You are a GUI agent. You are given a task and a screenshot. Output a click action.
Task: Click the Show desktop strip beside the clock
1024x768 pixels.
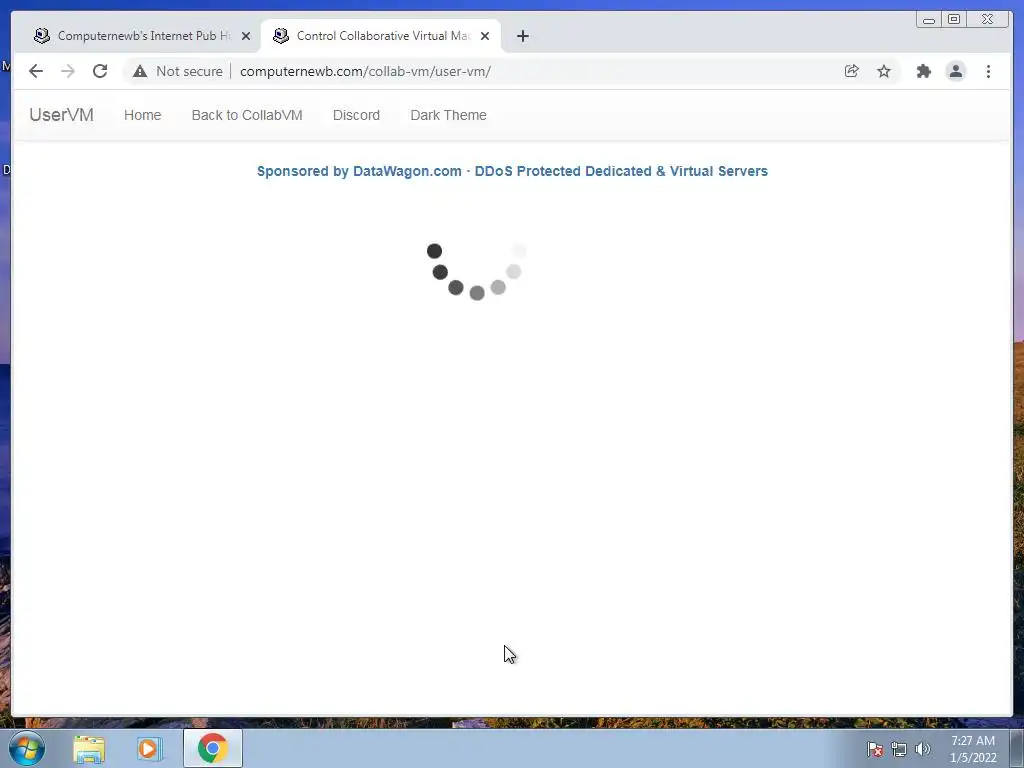pyautogui.click(x=1017, y=748)
